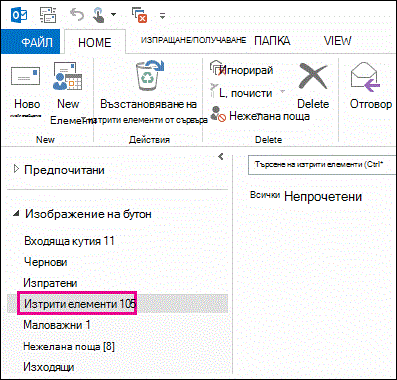This screenshot has width=397, height=380.
Task: Open the Входяща кутия folder
Action: click(x=69, y=241)
